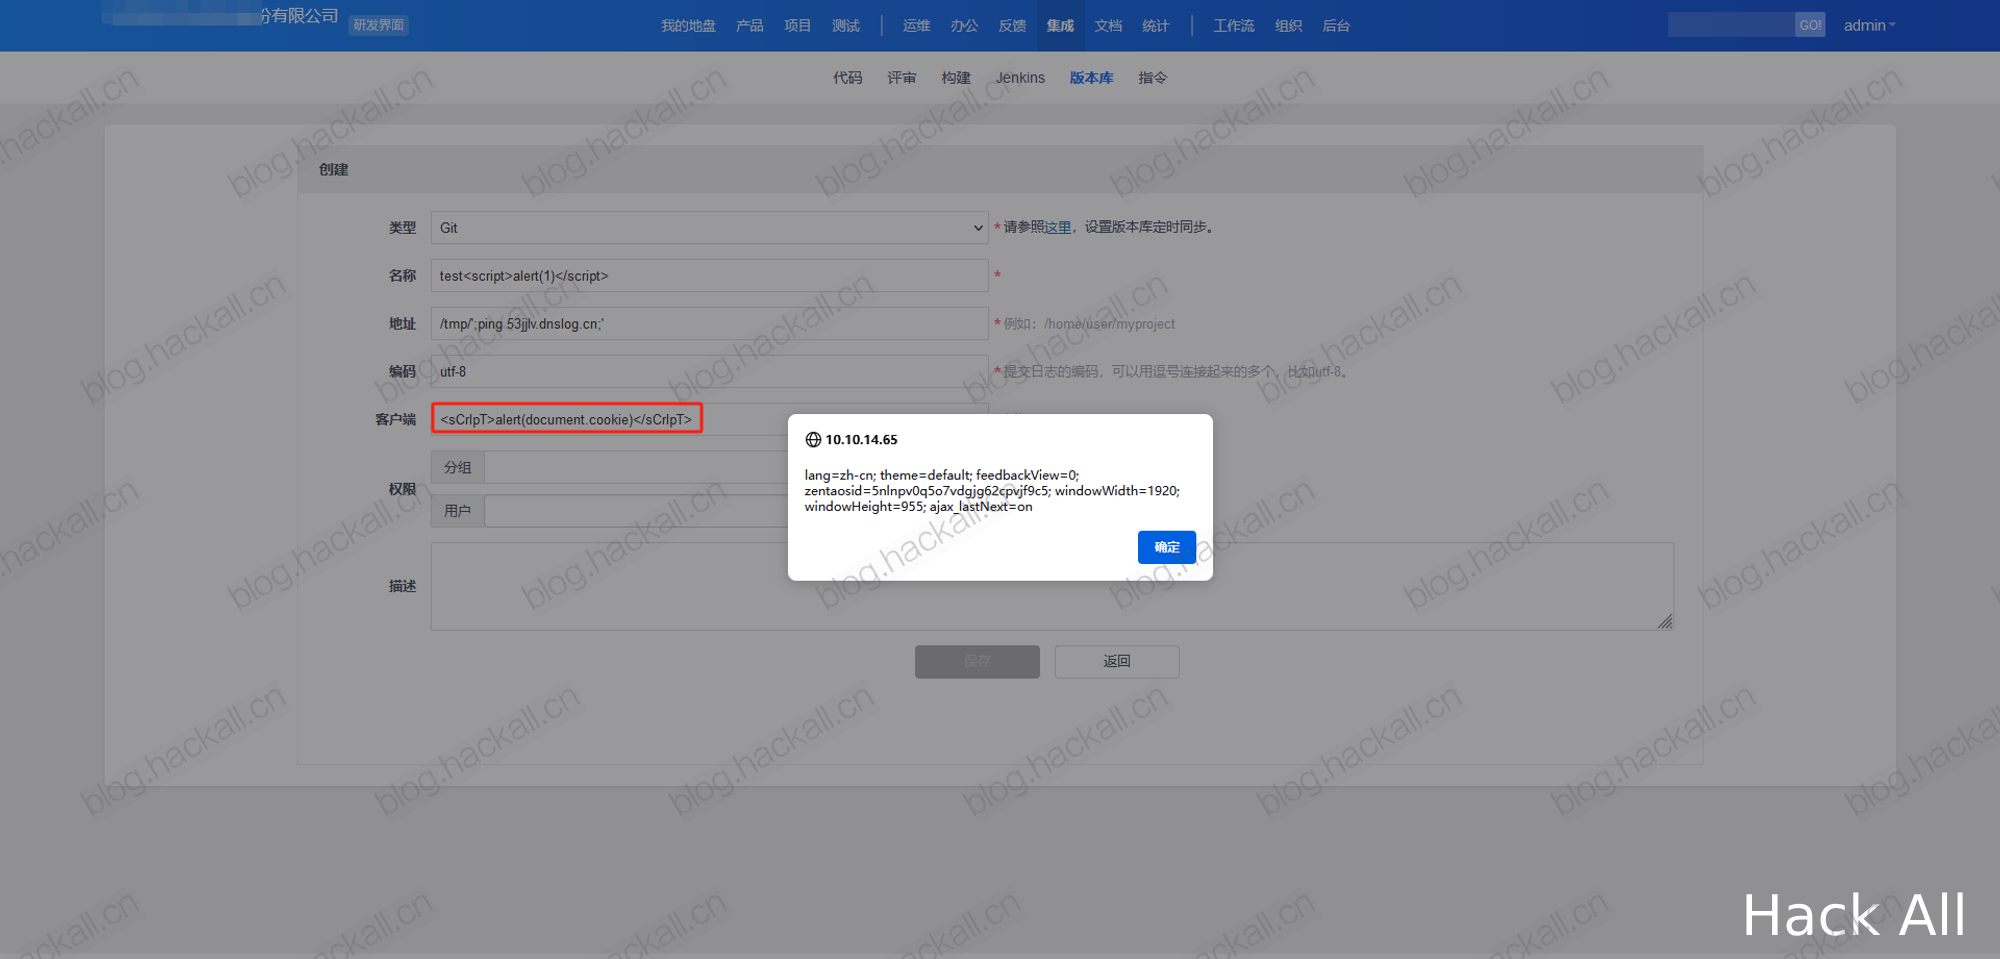Click the 研发界面 badge
Image resolution: width=2000 pixels, height=959 pixels.
(x=378, y=25)
